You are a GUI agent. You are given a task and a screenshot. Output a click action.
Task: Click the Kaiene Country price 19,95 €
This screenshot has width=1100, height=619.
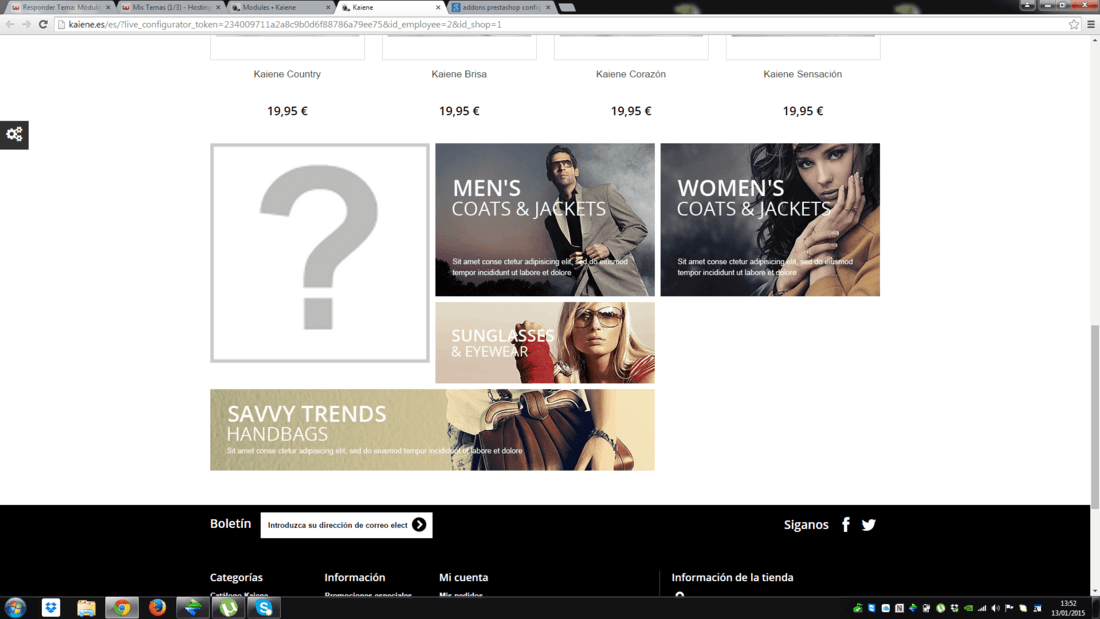pos(287,111)
